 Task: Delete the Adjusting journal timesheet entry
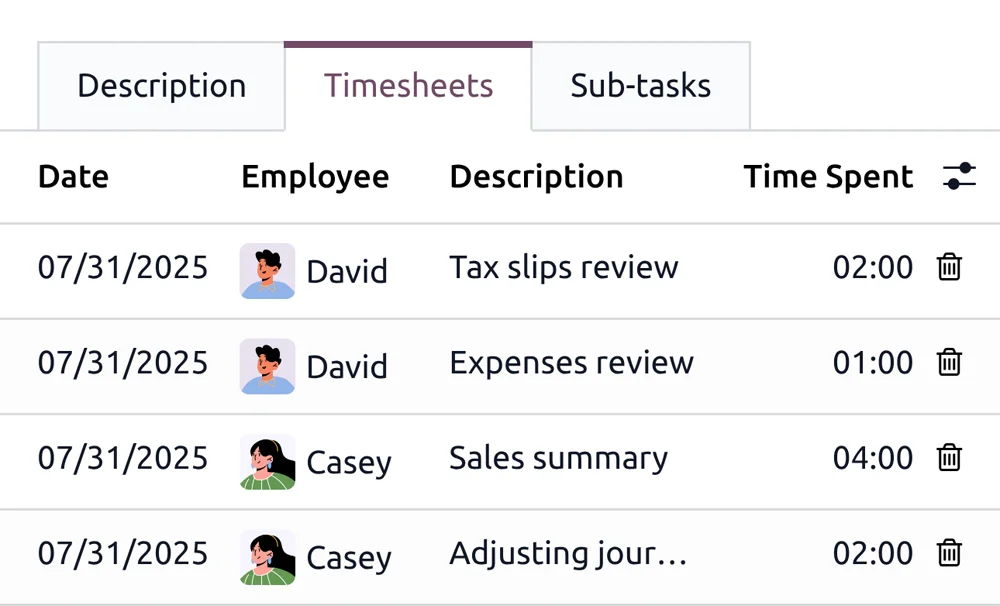click(x=949, y=553)
